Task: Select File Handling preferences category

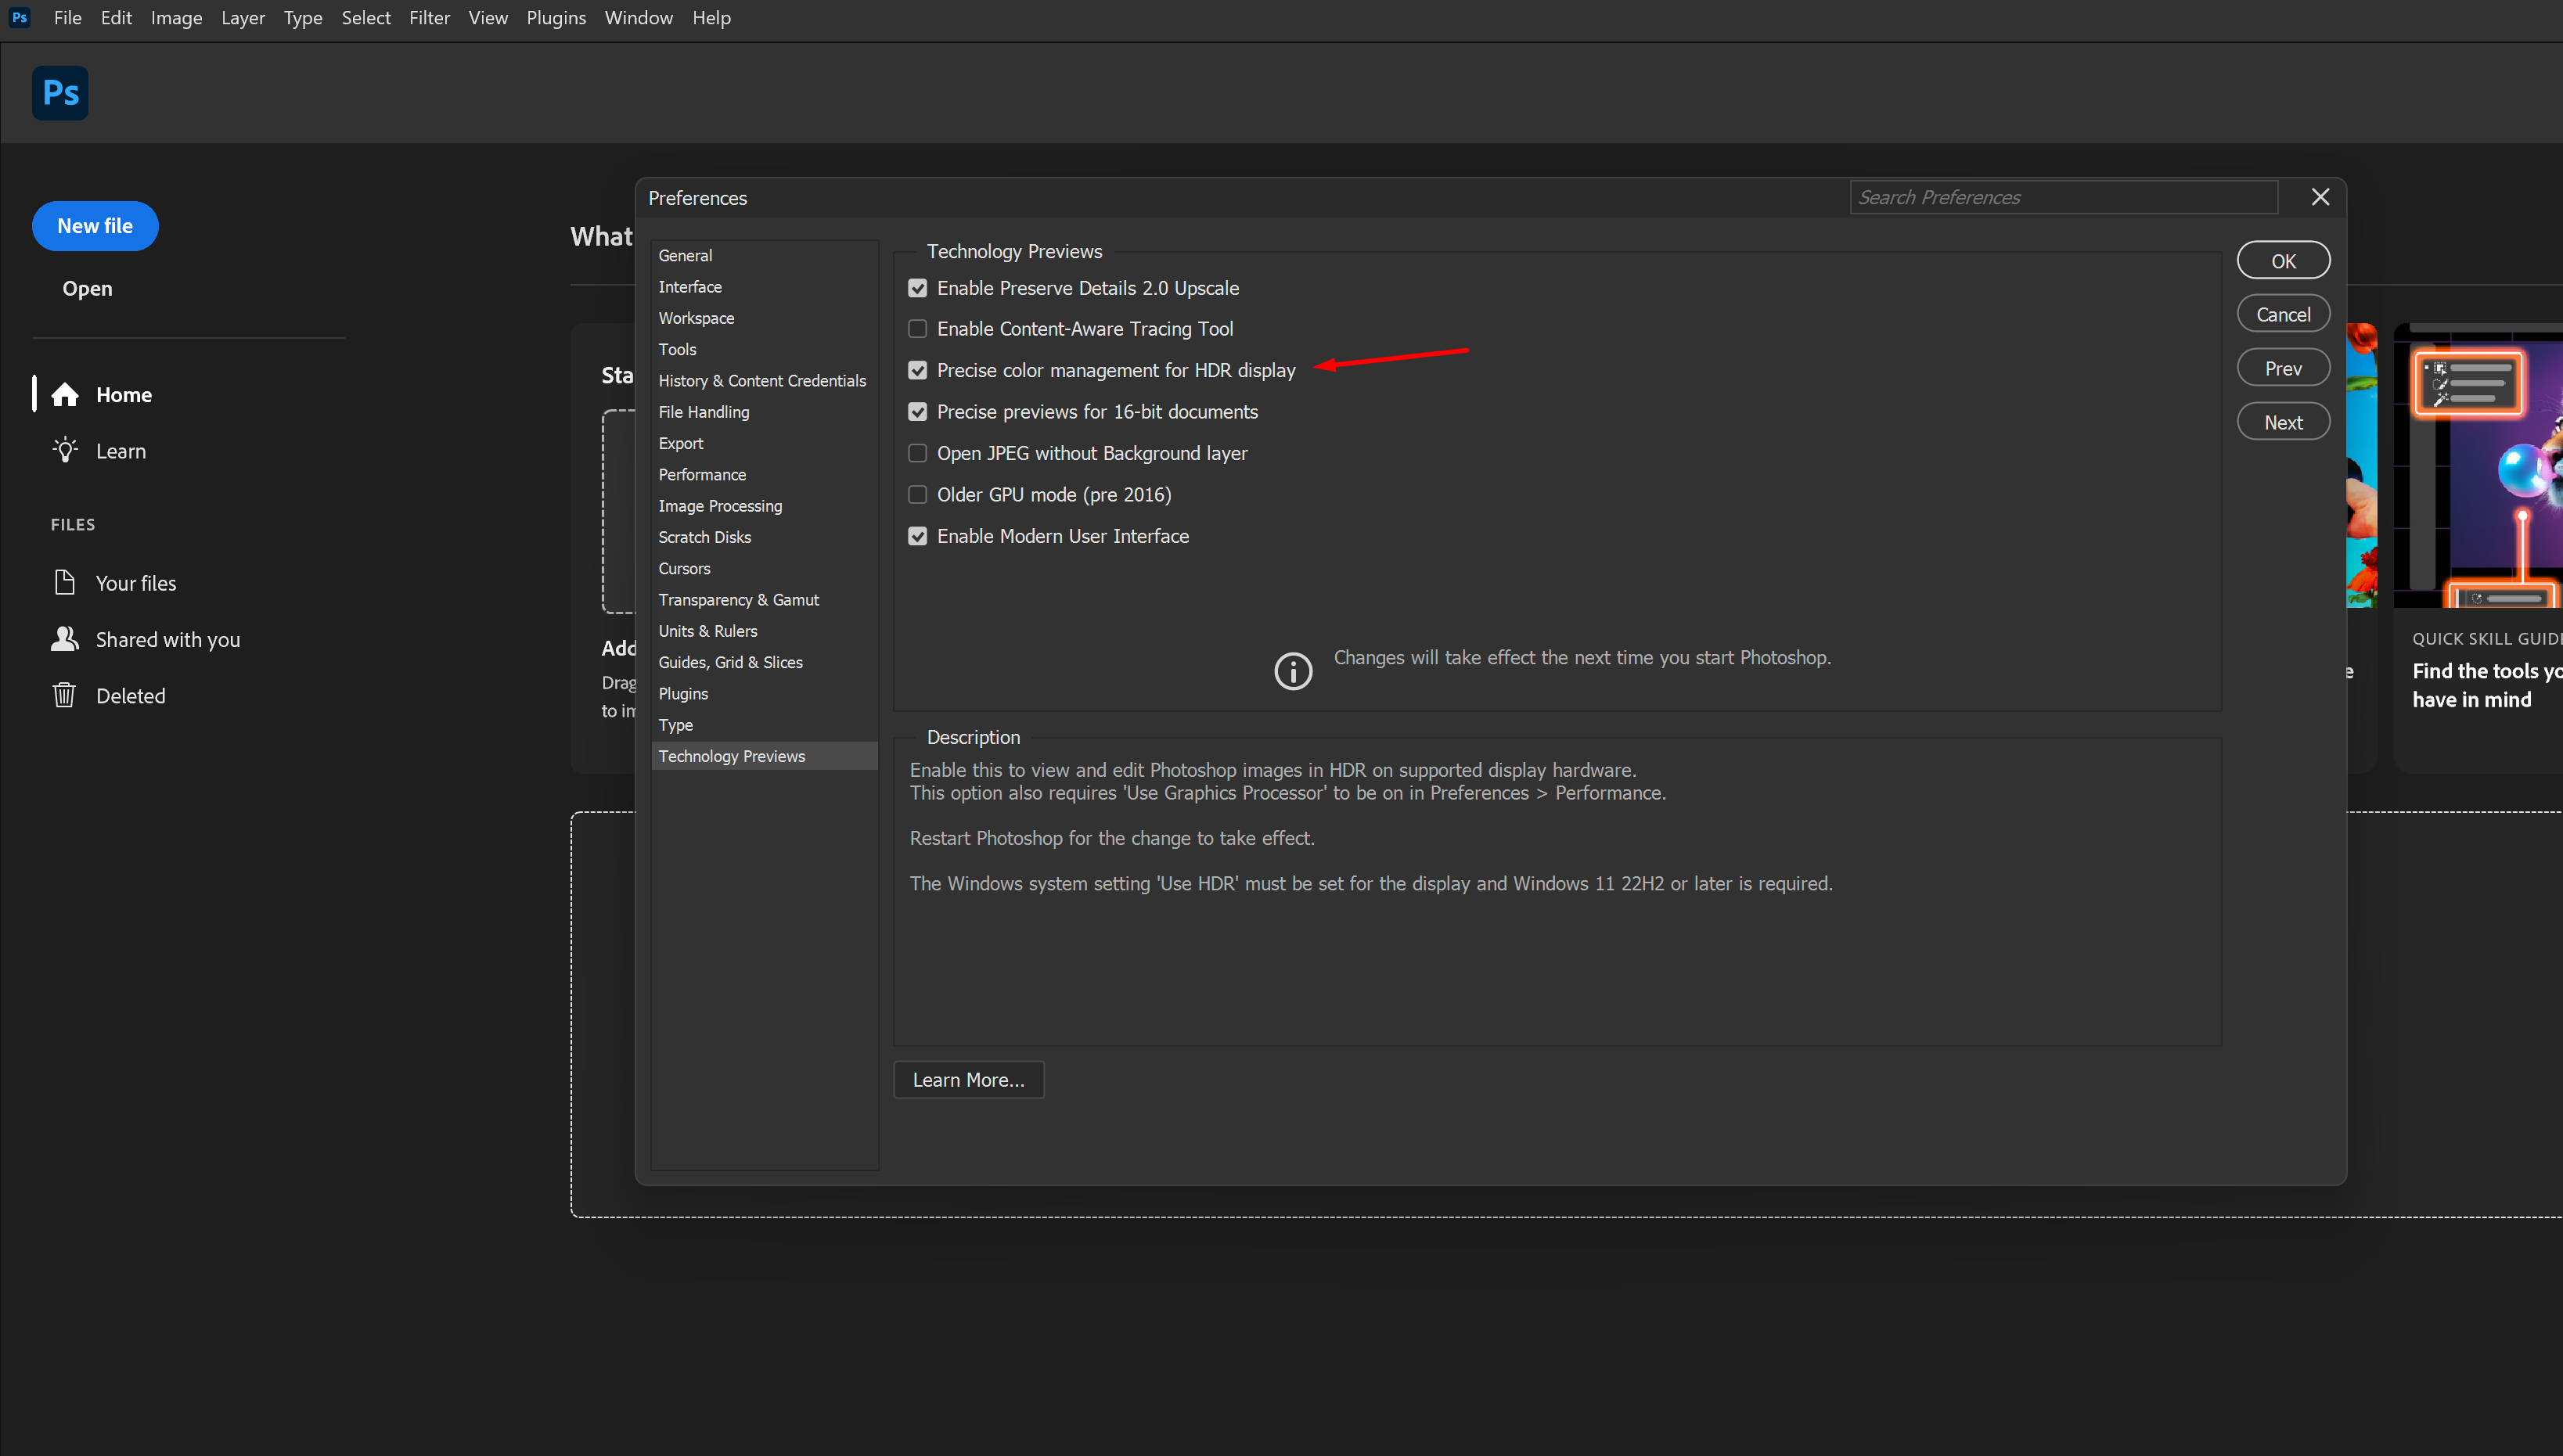Action: 764,412
